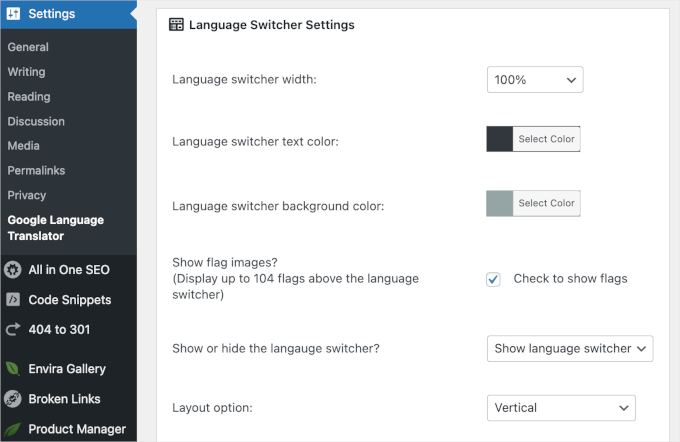Click Select Color button for text color
This screenshot has width=680, height=442.
point(546,139)
